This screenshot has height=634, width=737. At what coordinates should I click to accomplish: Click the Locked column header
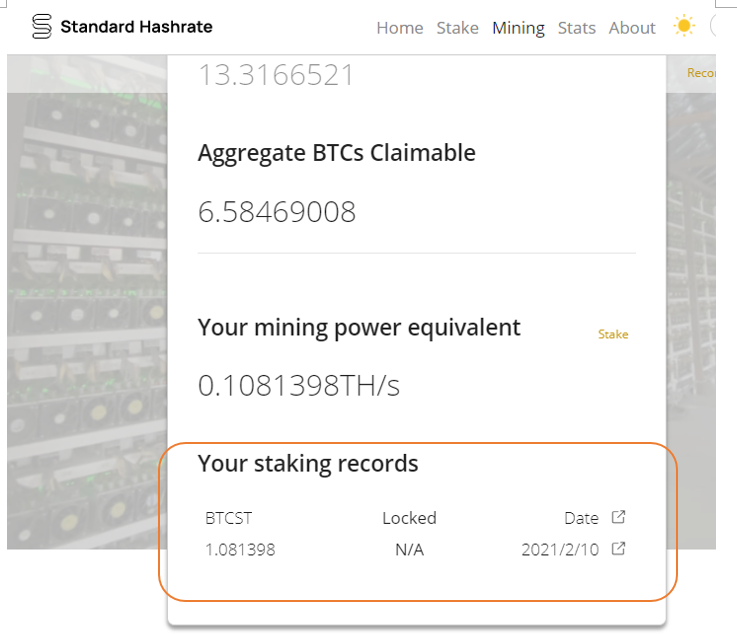coord(409,518)
